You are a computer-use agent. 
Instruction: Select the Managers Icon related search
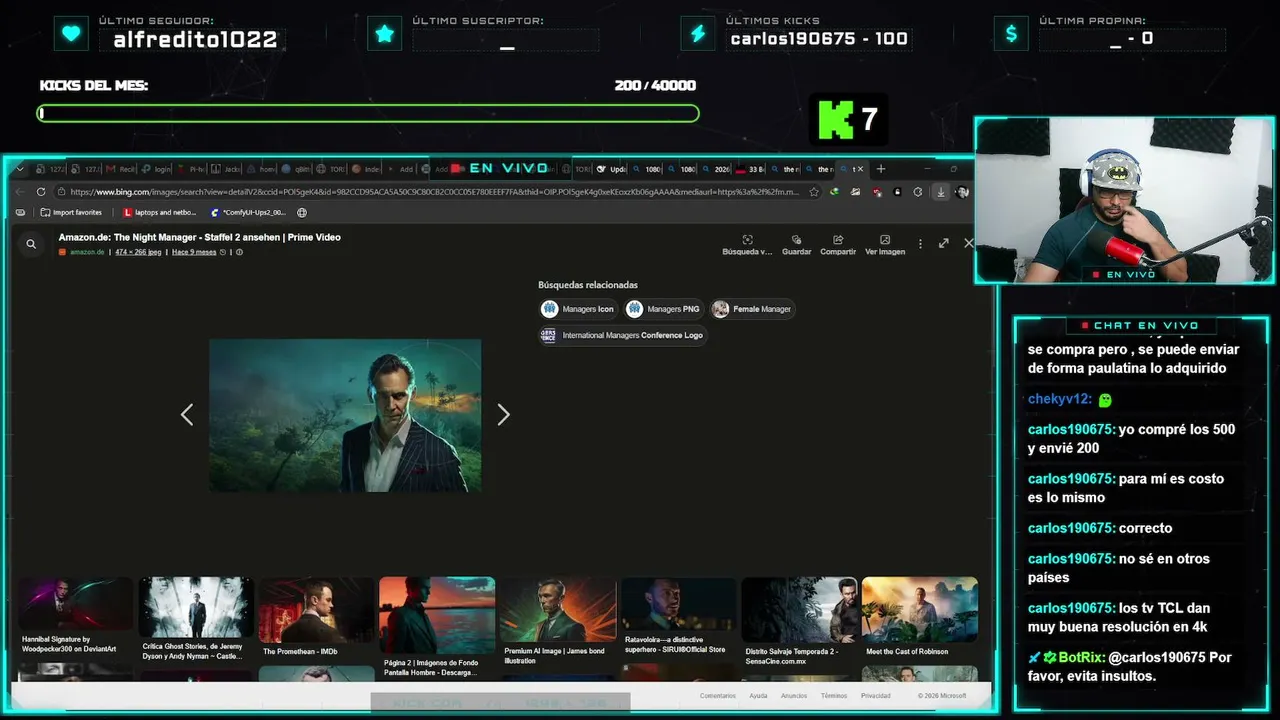pyautogui.click(x=578, y=309)
